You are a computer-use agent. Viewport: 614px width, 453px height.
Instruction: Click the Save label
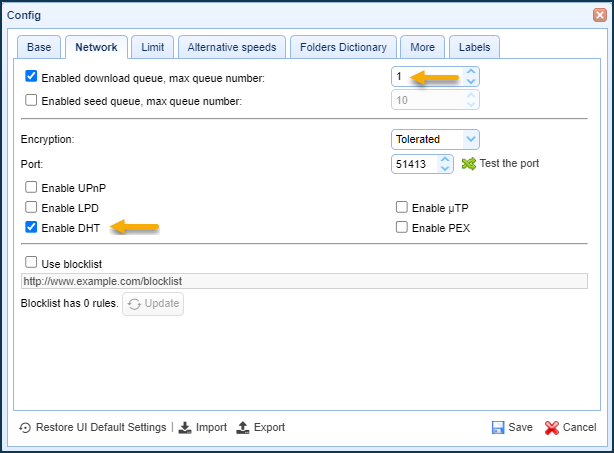click(x=520, y=427)
